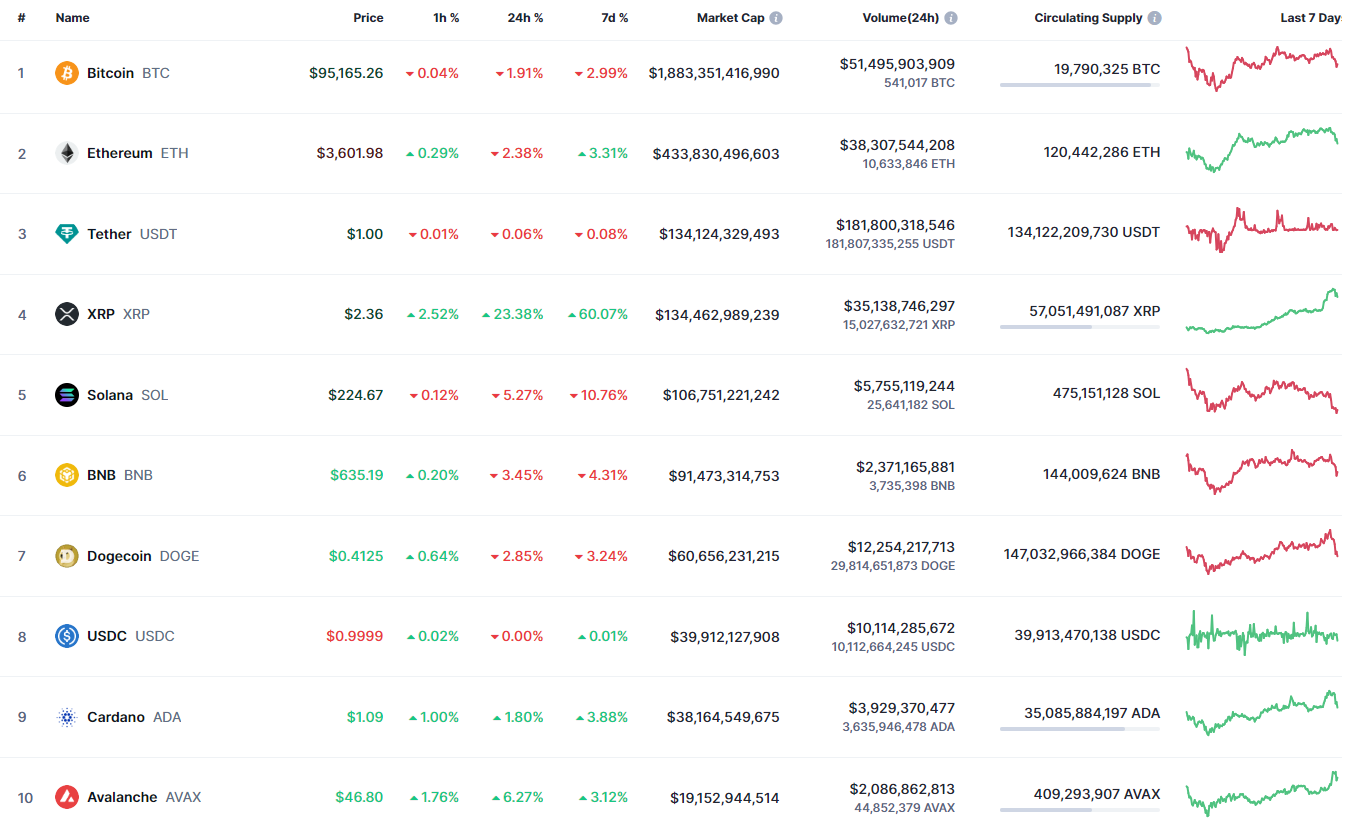Screen dimensions: 1358x833
Task: Click the Circulating Supply info icon
Action: coord(1154,18)
